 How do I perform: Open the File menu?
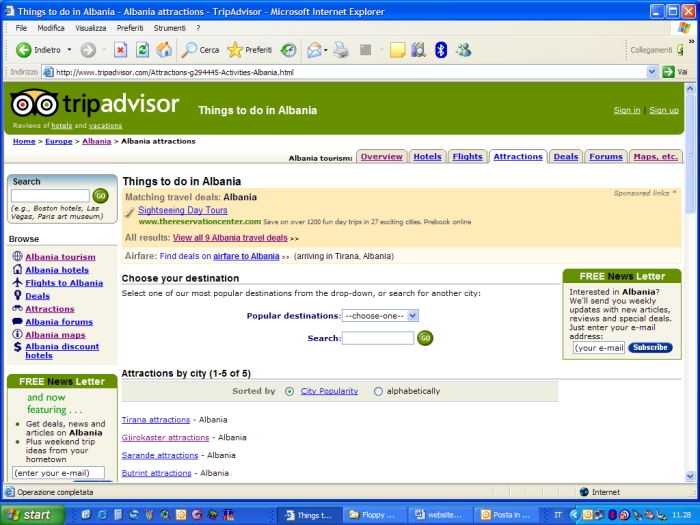pos(21,28)
